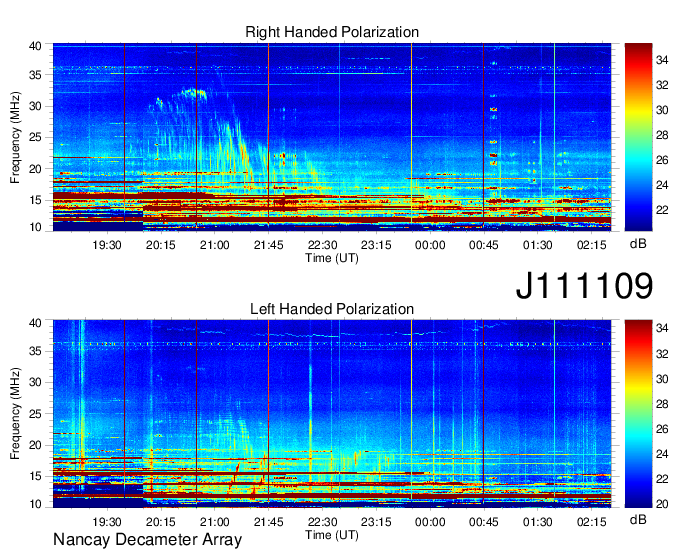680x552 pixels.
Task: Click the "21:45" time tick of Right Handed plot
Action: click(x=268, y=245)
